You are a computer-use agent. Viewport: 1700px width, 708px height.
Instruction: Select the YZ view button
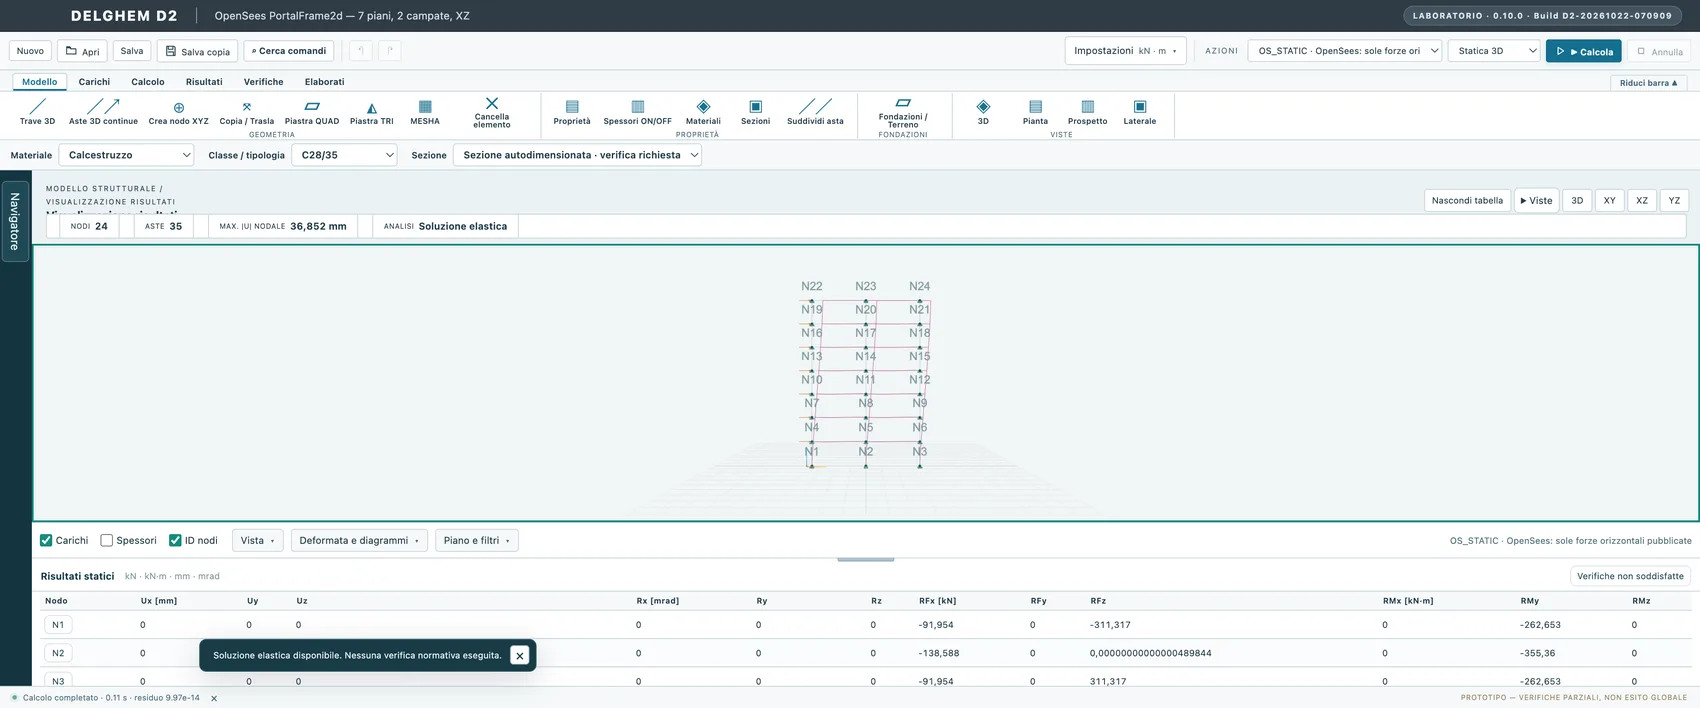click(1674, 200)
